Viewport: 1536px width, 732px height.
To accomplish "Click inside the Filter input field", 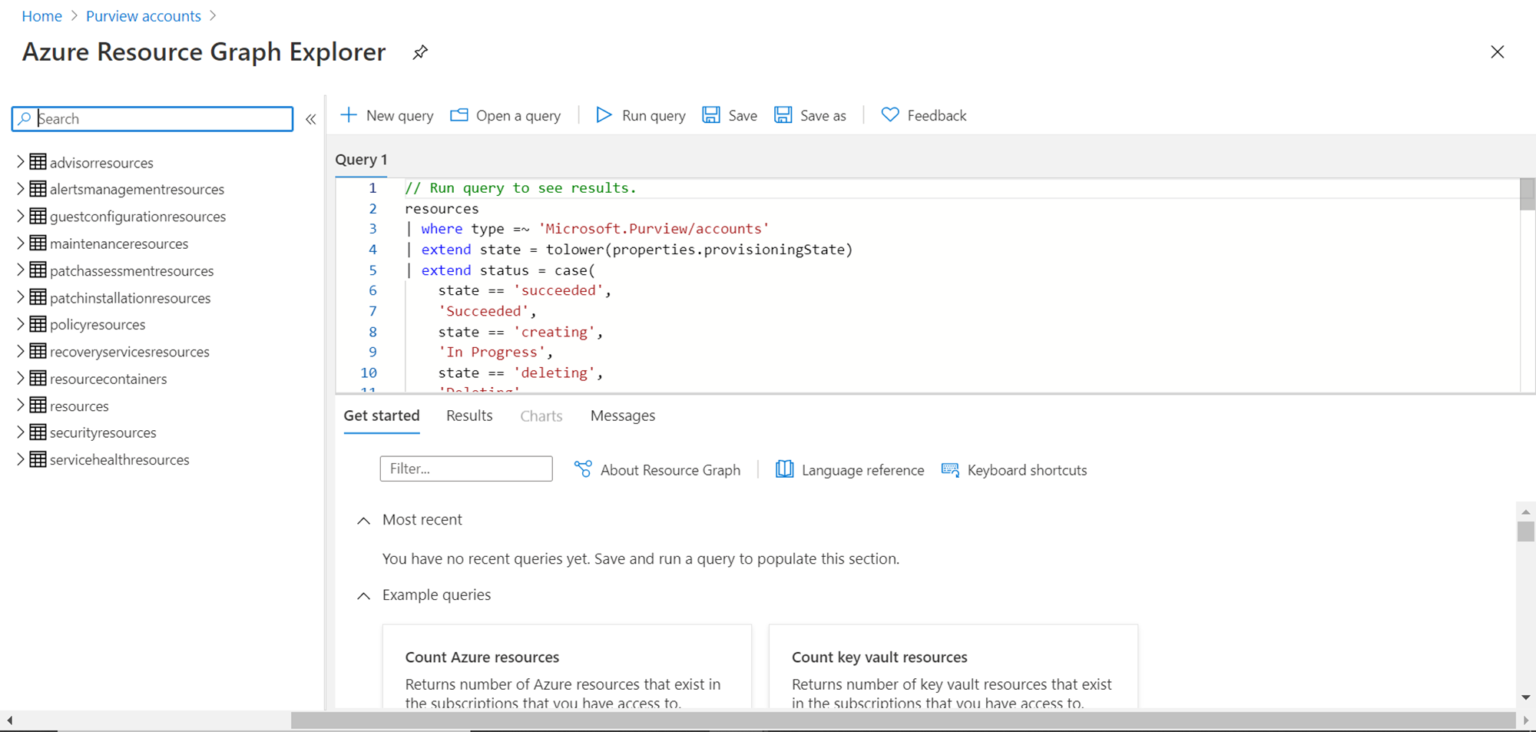I will tap(466, 468).
